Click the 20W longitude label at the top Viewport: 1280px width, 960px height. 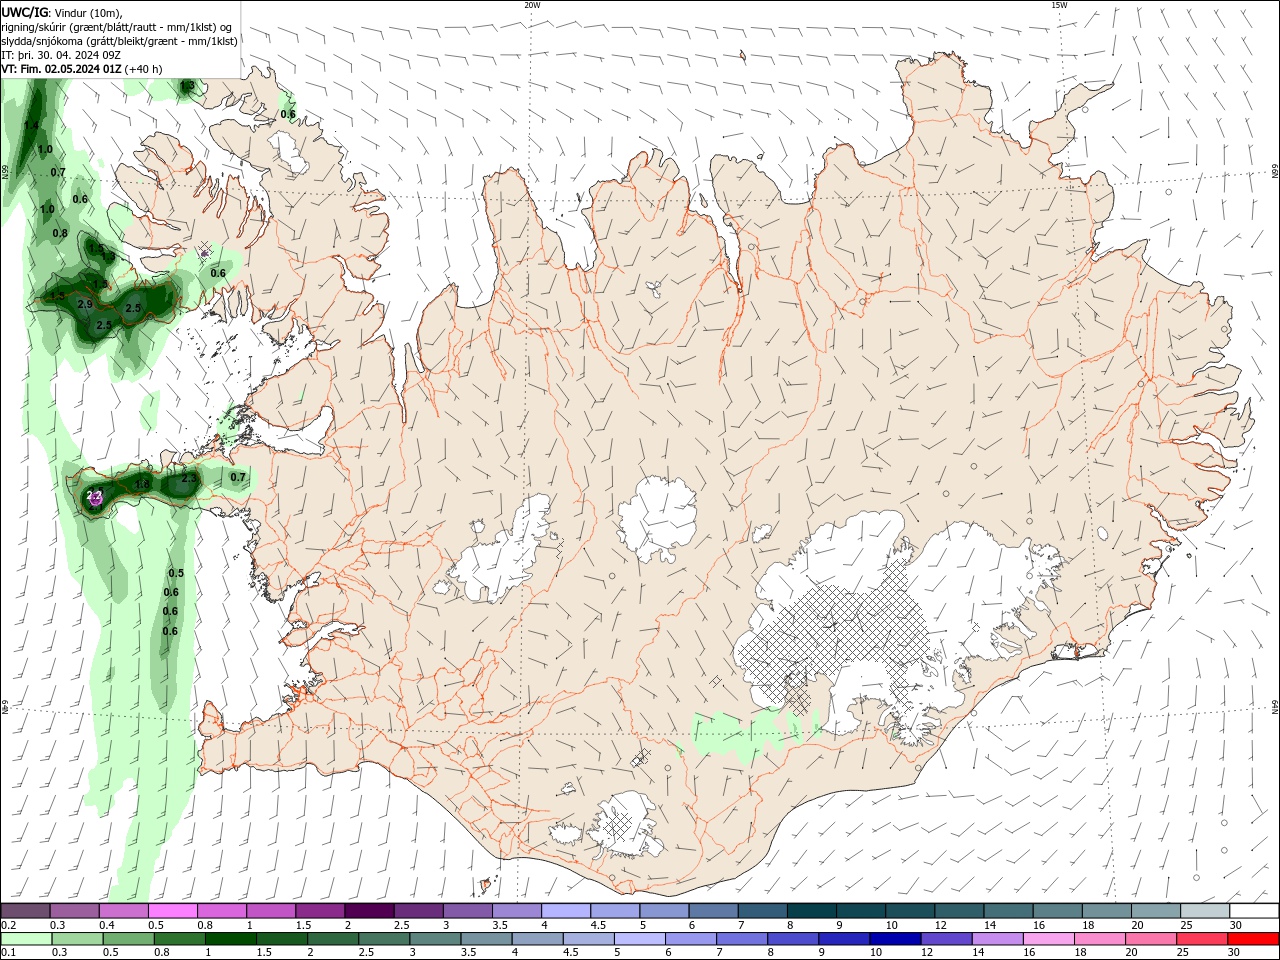point(532,5)
